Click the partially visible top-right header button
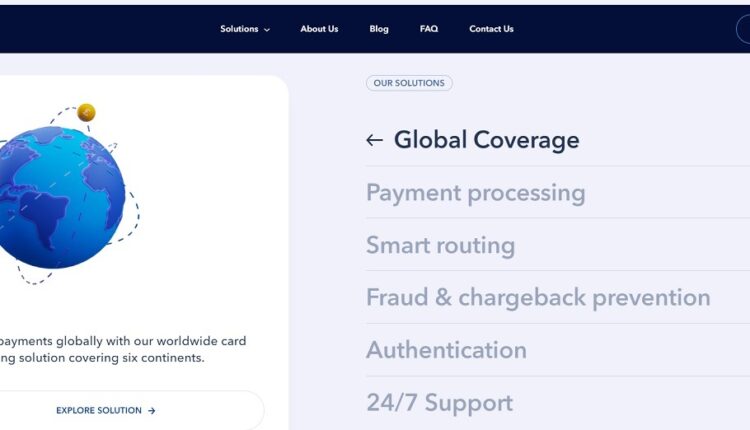Screen dimensions: 750x430 pyautogui.click(x=743, y=29)
